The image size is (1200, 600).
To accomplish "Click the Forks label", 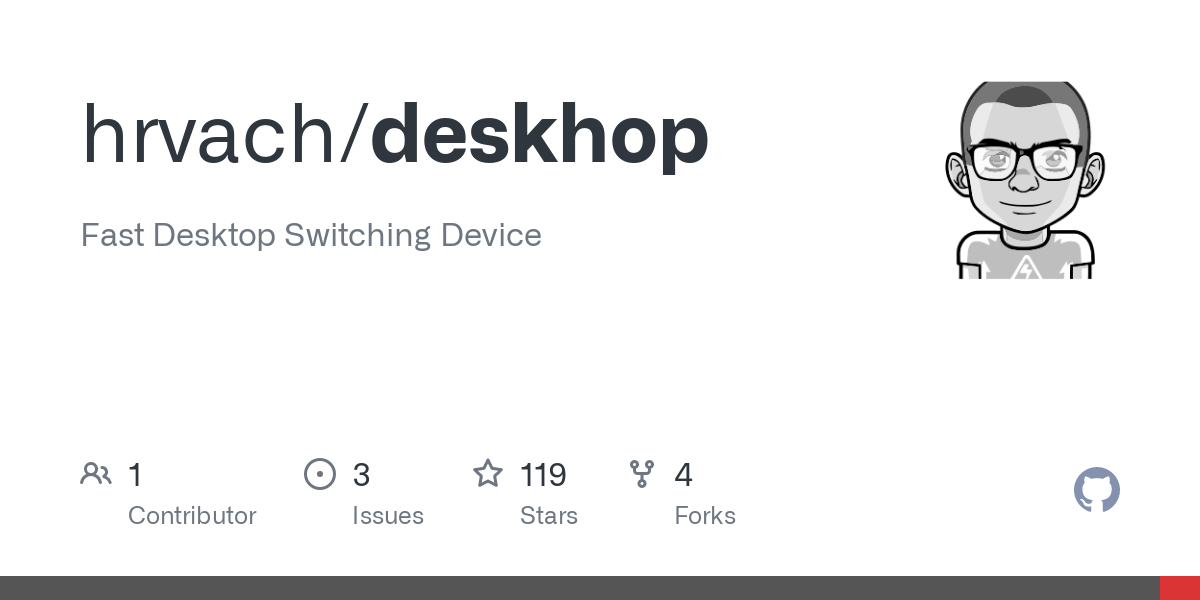I will coord(705,516).
